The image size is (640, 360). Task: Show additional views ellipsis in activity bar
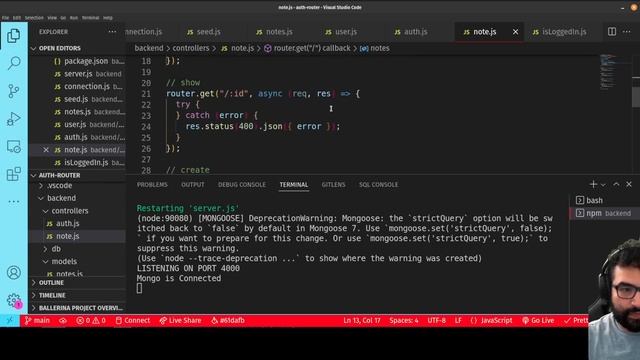point(13,201)
